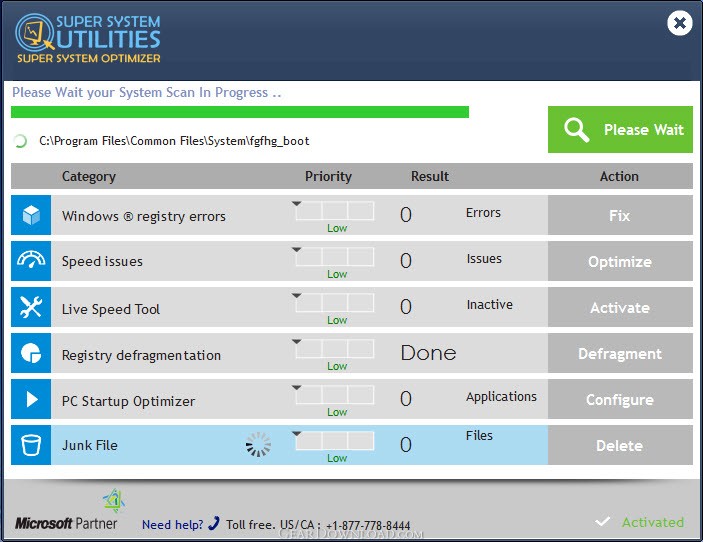703x542 pixels.
Task: Select the Registry defragmentation pie icon
Action: click(31, 354)
